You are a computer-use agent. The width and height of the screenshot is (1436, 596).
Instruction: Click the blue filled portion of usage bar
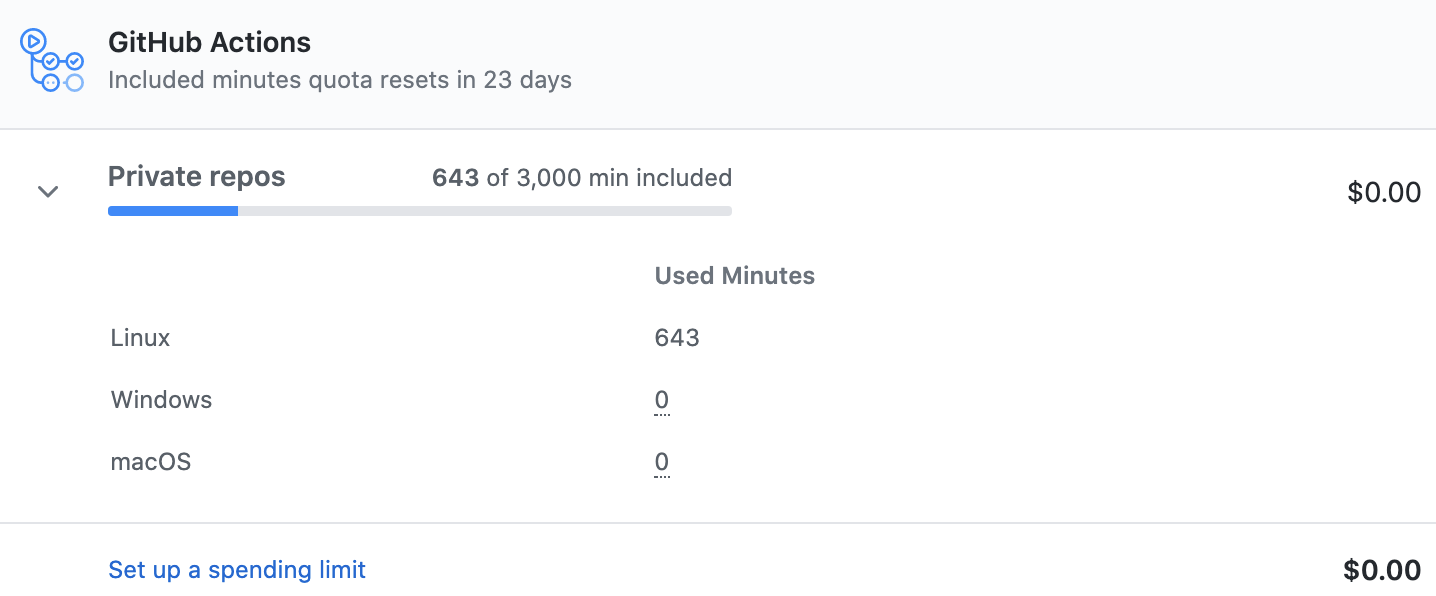(173, 211)
